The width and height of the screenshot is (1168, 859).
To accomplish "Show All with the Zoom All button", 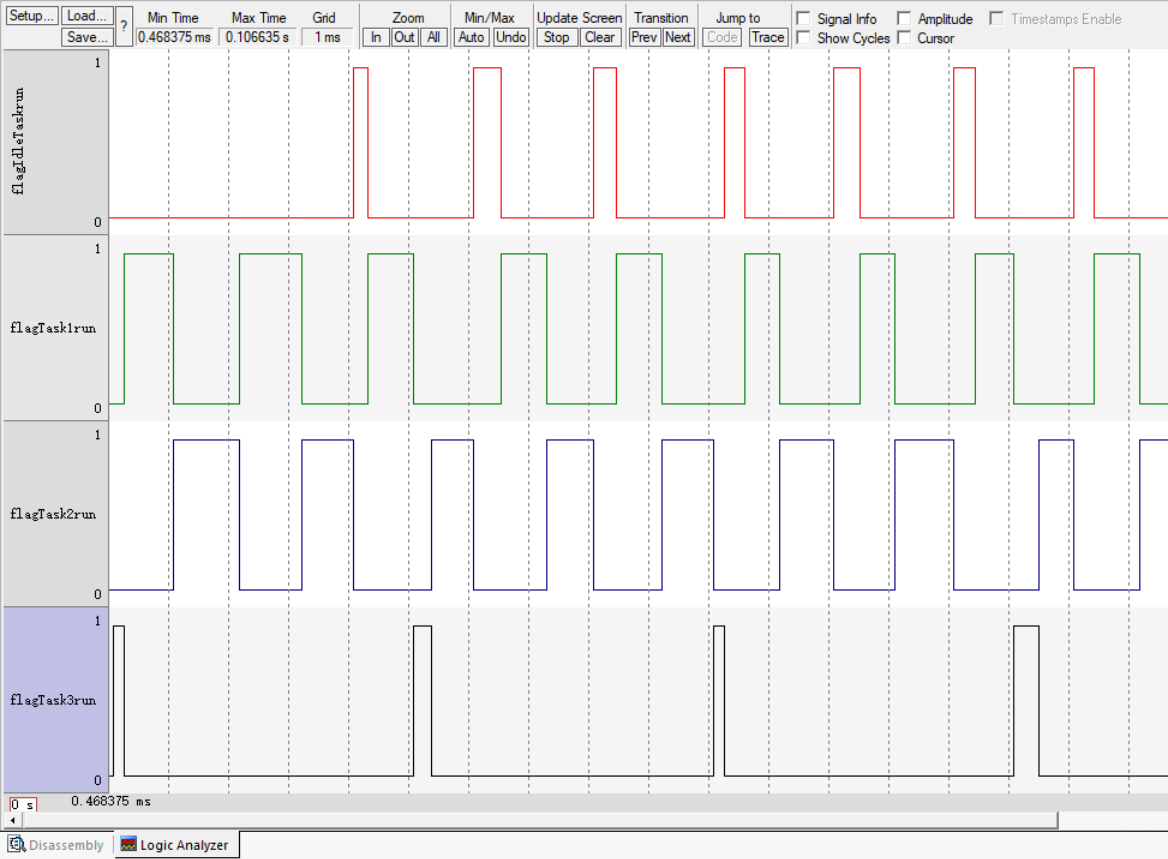I will click(x=434, y=37).
